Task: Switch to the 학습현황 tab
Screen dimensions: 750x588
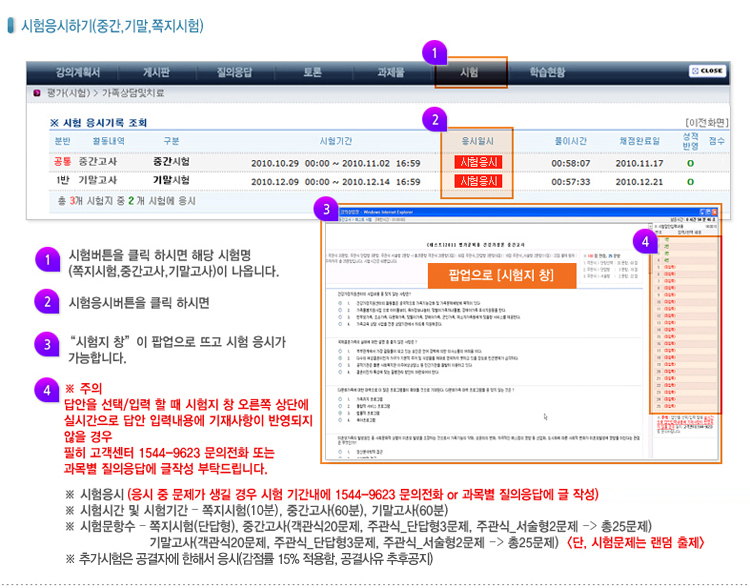Action: point(547,72)
